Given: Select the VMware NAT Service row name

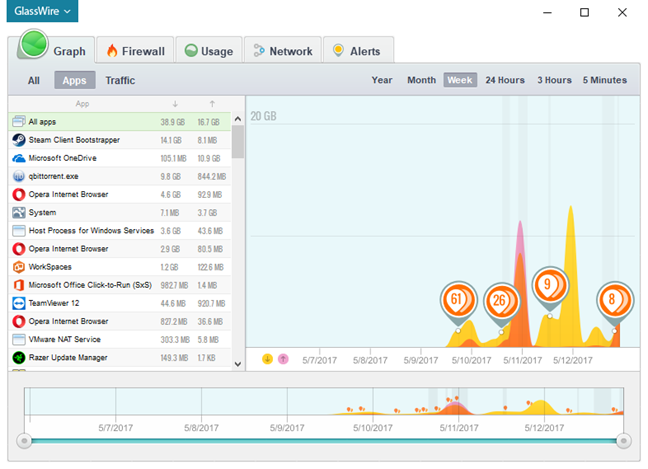Looking at the screenshot, I should (x=64, y=339).
